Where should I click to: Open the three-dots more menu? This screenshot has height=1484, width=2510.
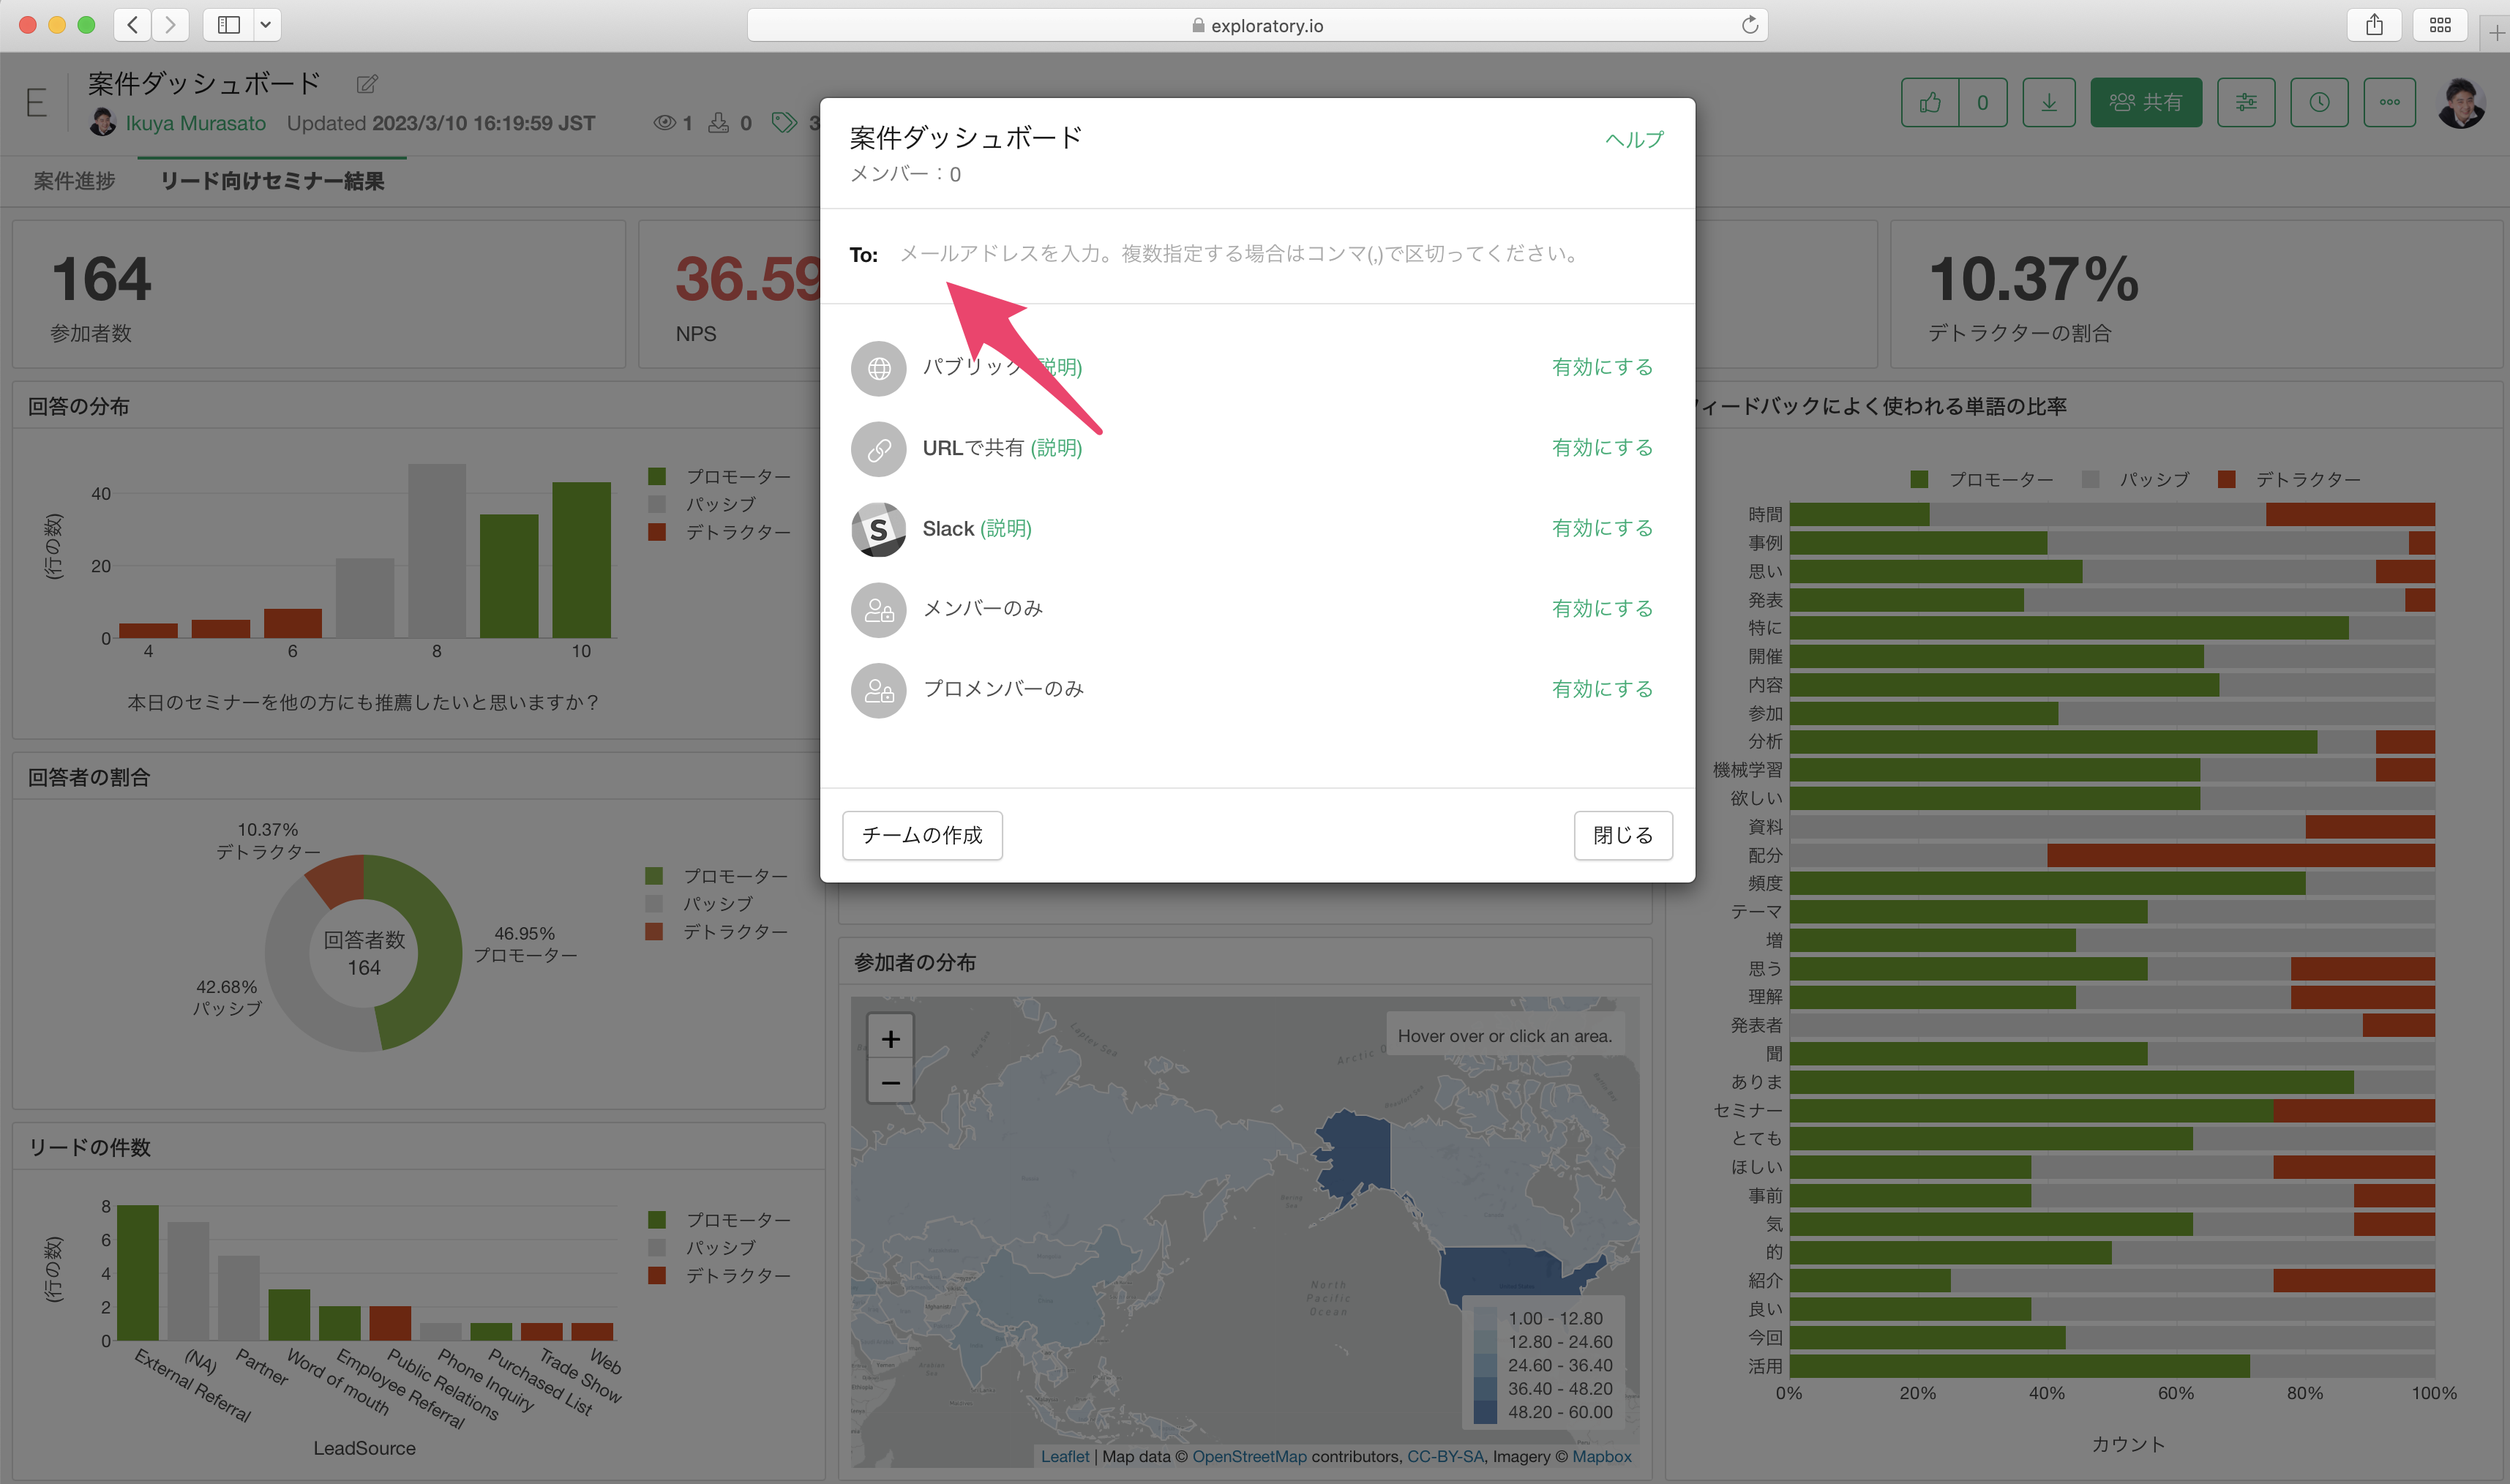2390,102
